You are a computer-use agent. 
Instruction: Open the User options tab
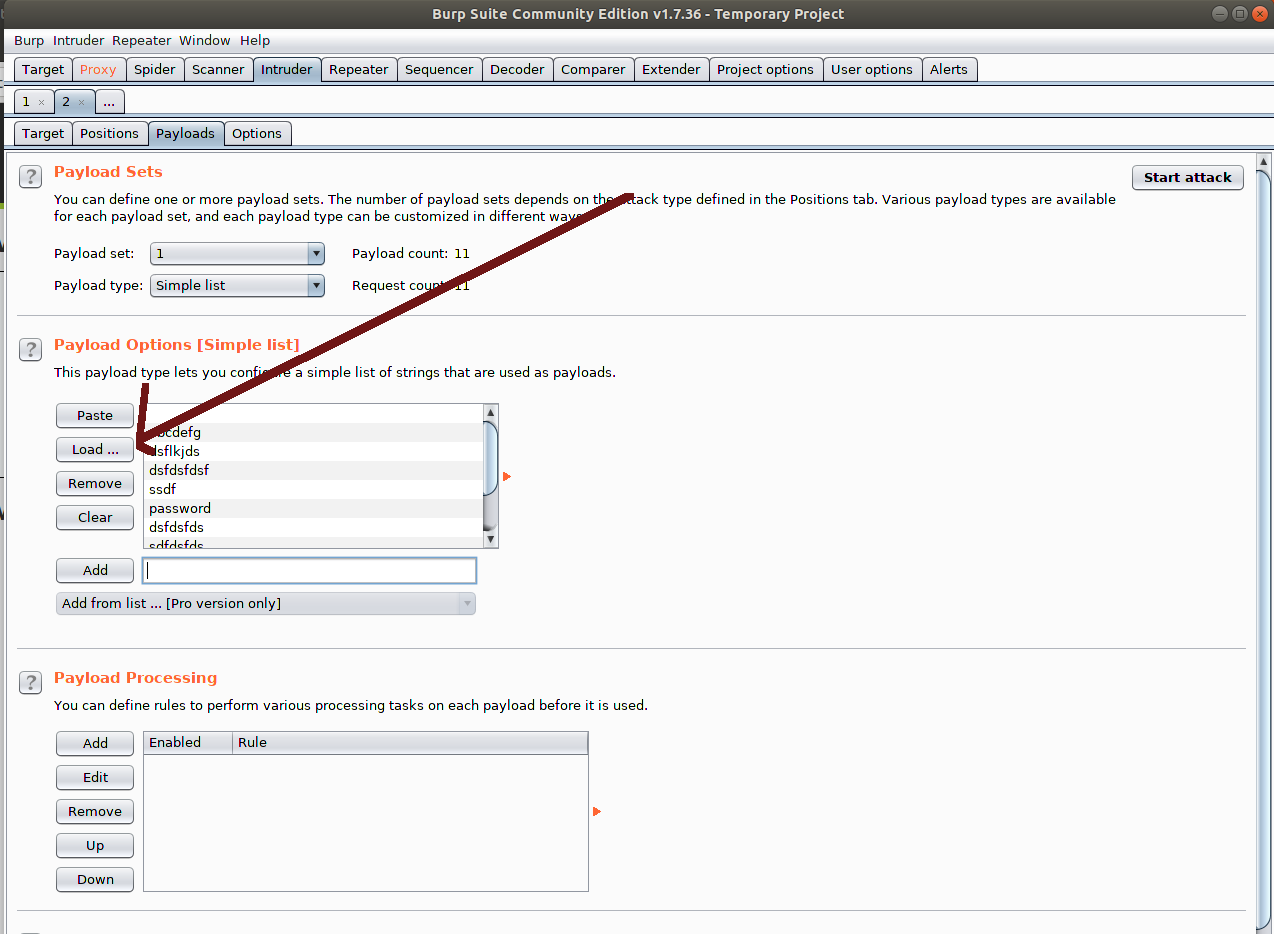[x=872, y=70]
